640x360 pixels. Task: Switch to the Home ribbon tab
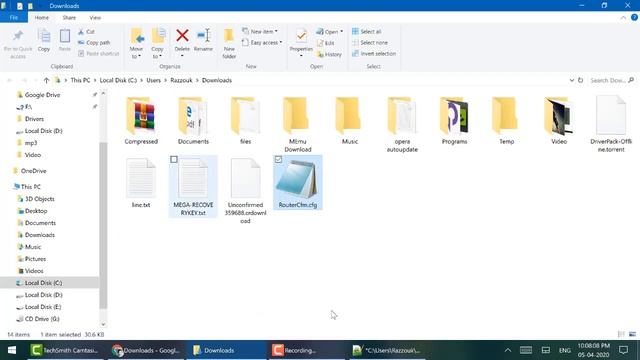click(42, 18)
